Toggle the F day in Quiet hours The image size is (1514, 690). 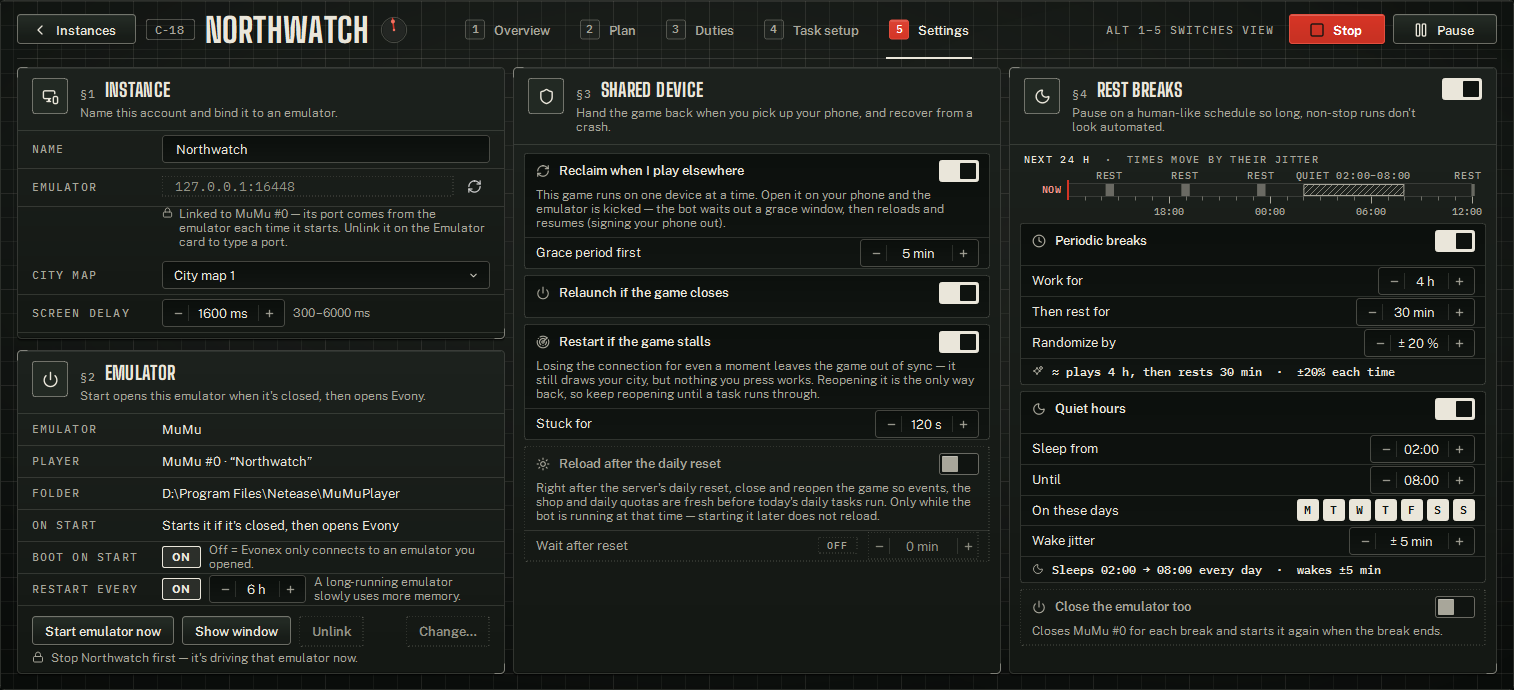click(1411, 511)
